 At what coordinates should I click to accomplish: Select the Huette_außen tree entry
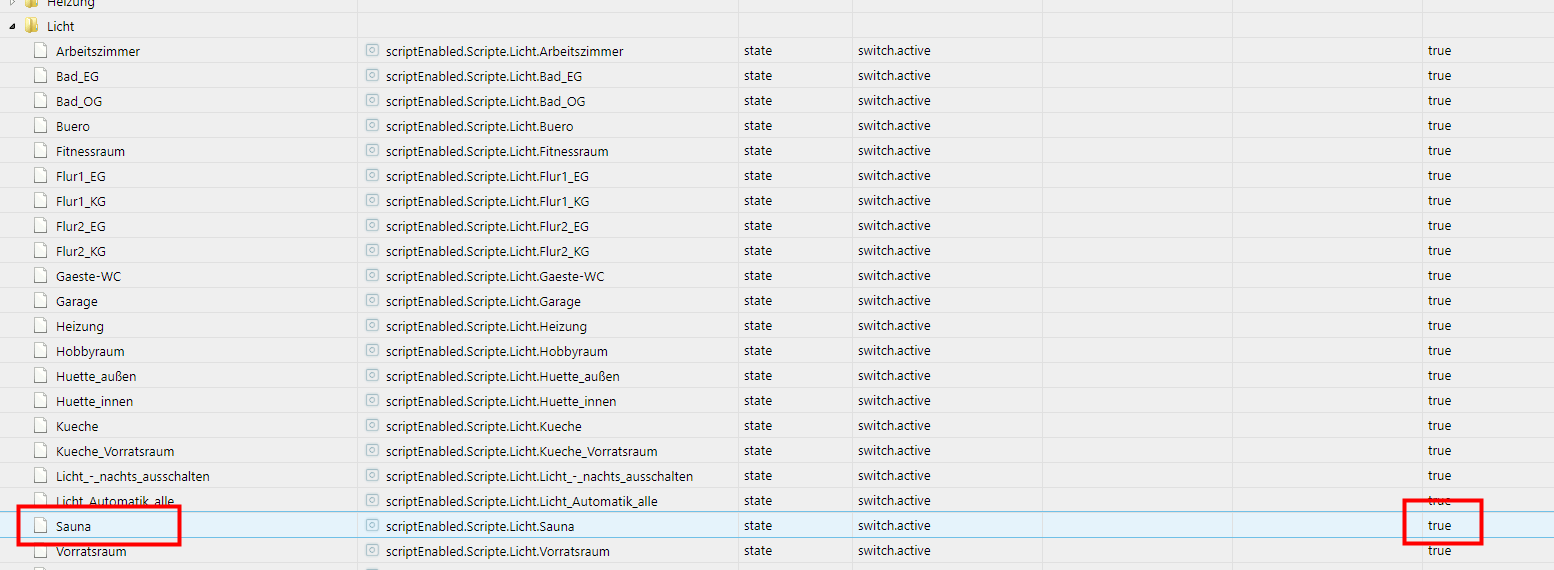point(96,376)
